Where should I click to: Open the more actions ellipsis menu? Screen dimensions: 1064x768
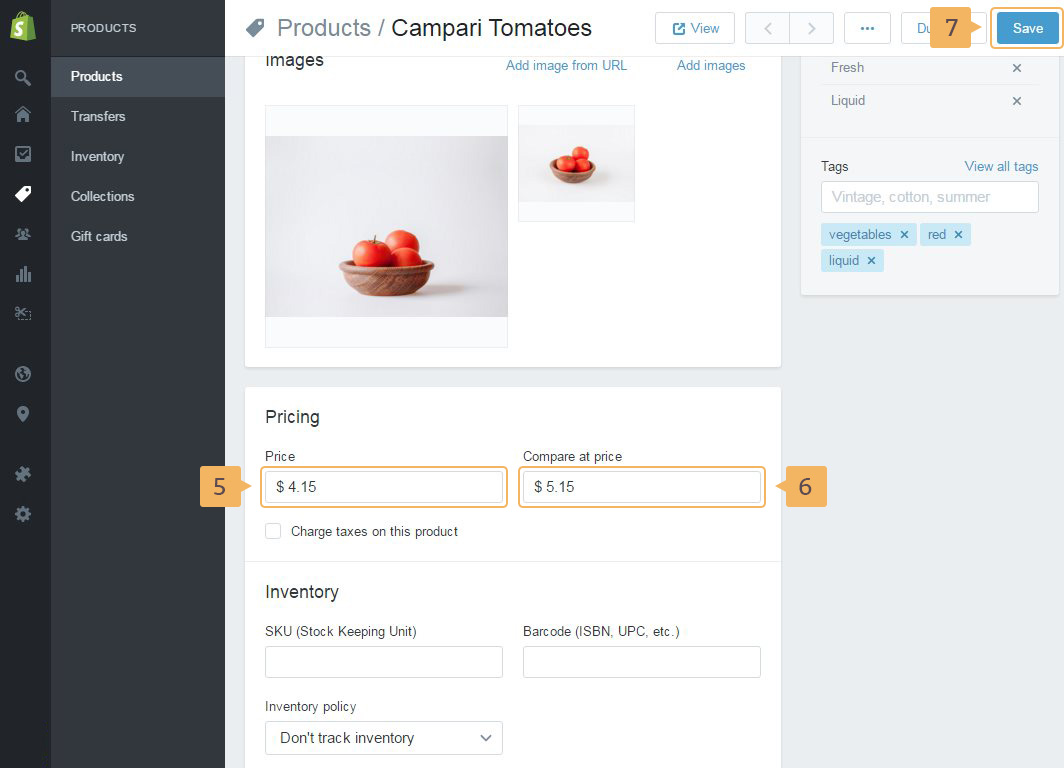867,28
